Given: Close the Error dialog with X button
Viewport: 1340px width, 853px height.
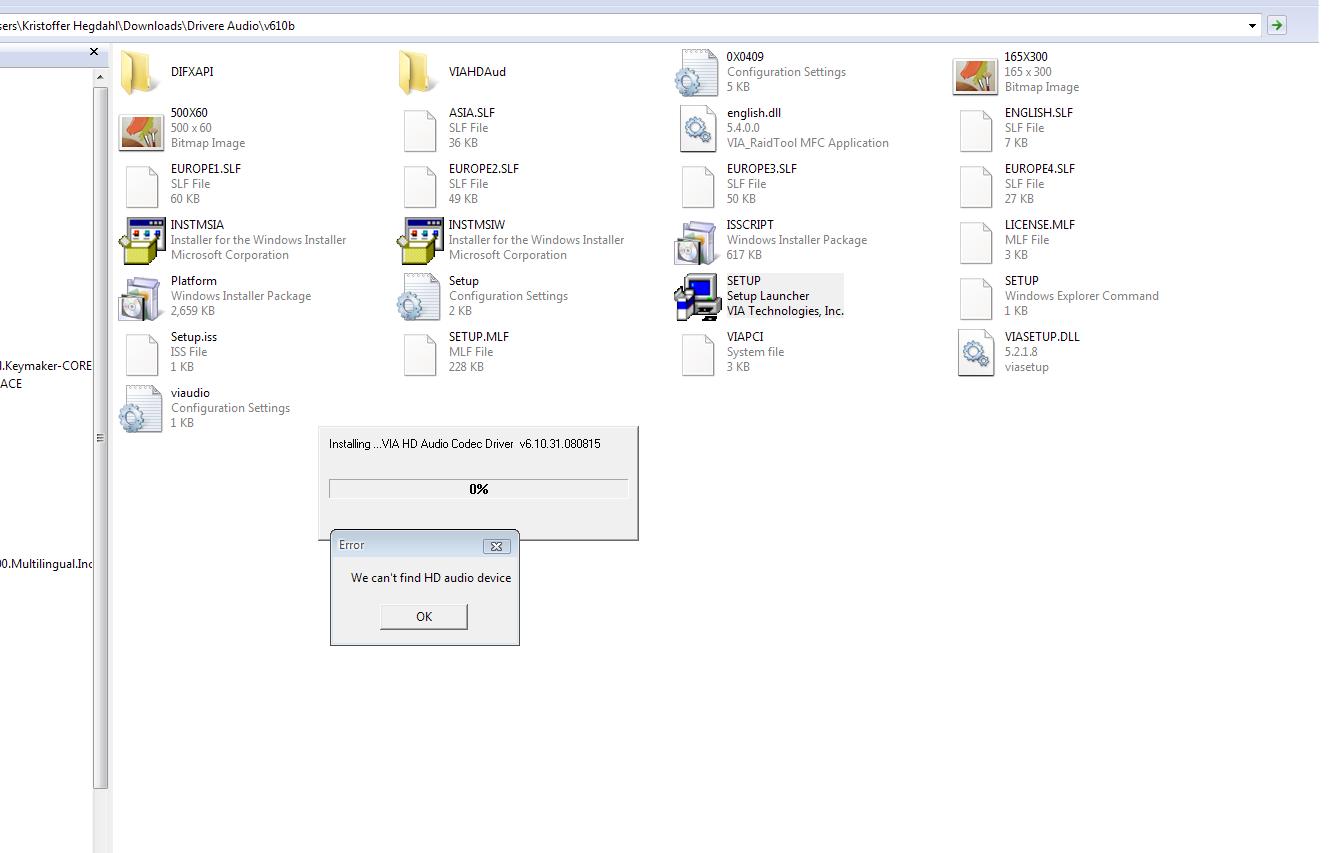Looking at the screenshot, I should 496,546.
